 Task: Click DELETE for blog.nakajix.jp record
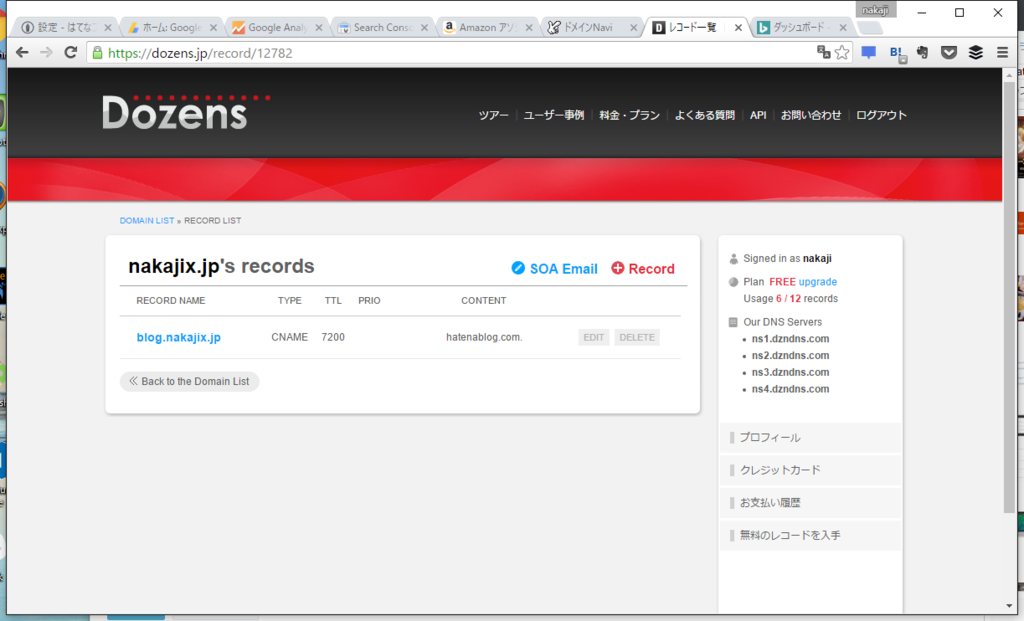click(637, 338)
